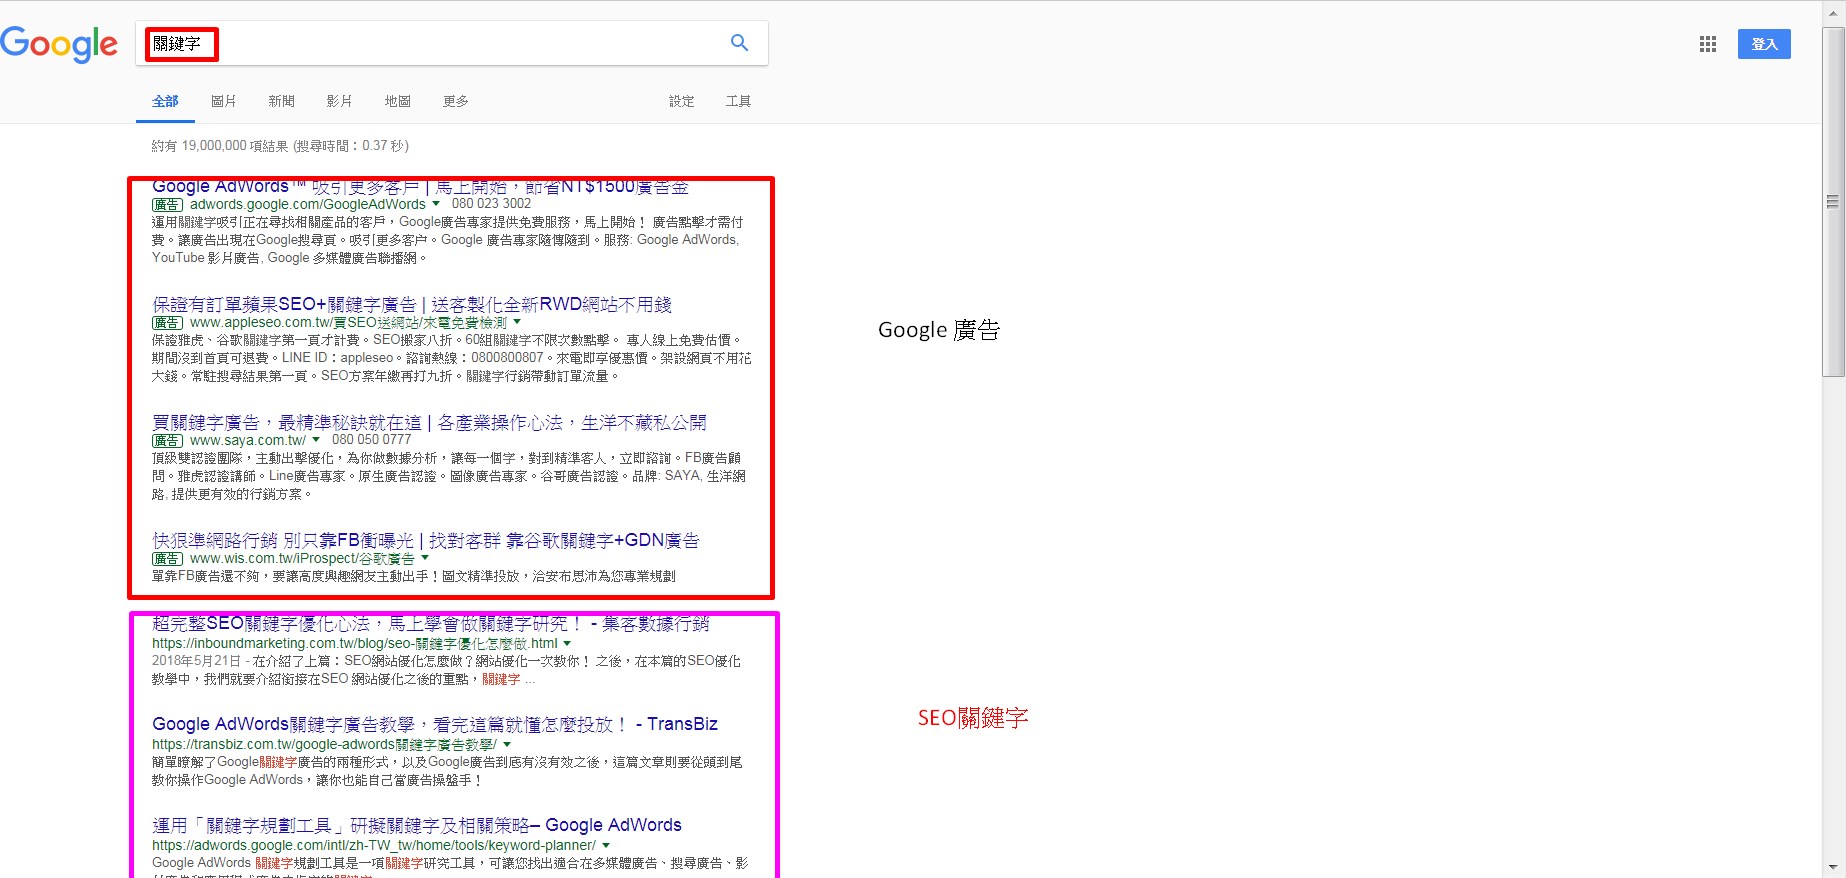The height and width of the screenshot is (878, 1846).
Task: Switch to the 圖片 tab
Action: point(224,101)
